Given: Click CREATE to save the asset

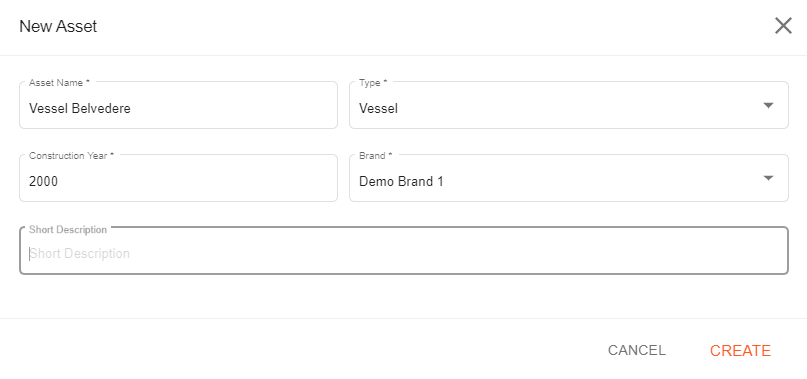Looking at the screenshot, I should coord(740,351).
